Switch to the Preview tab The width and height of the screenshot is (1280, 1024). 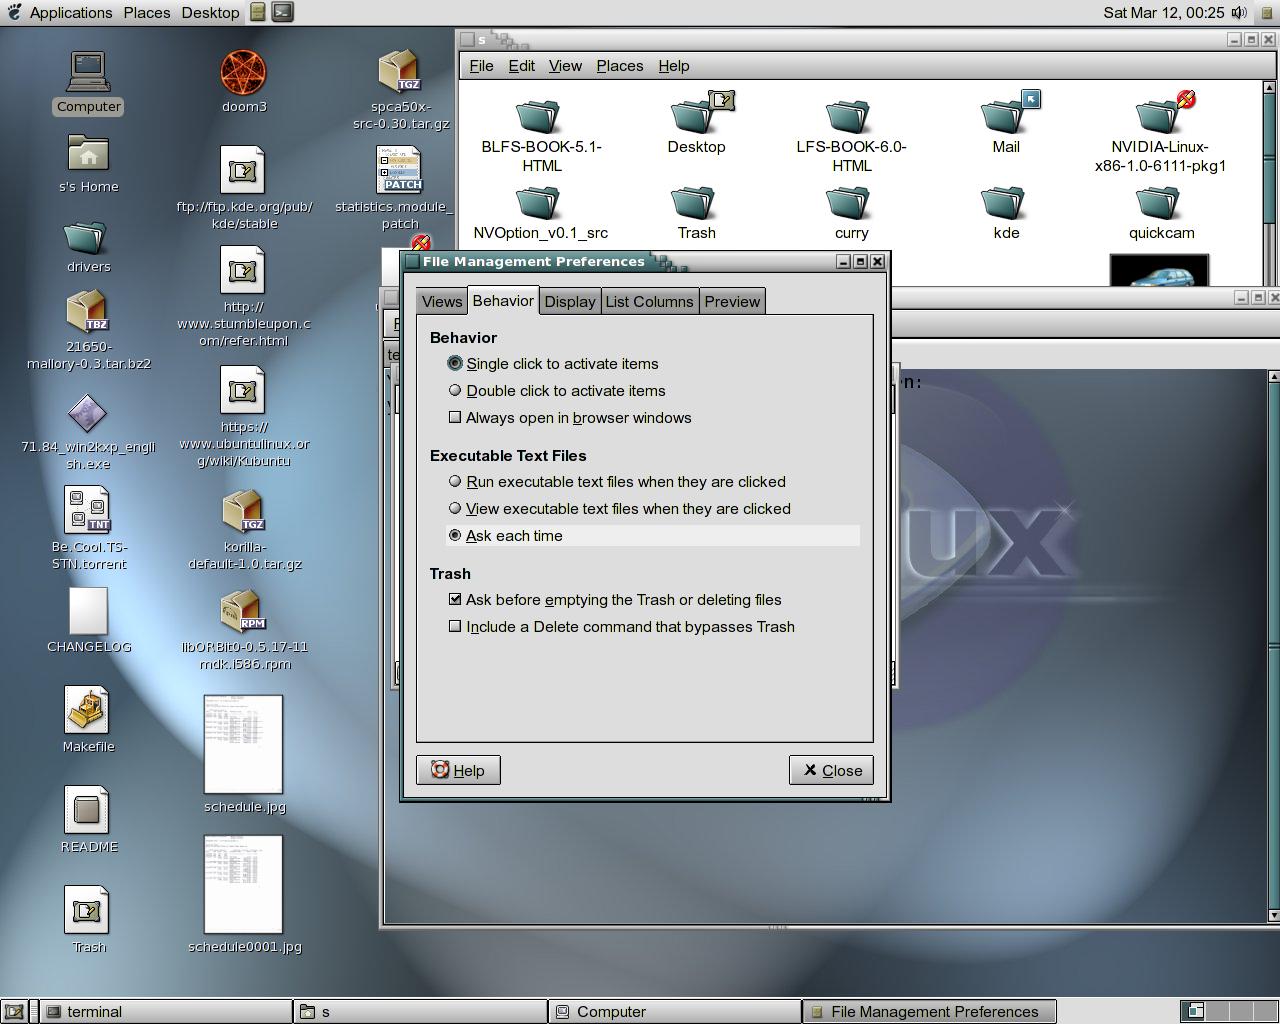point(732,302)
